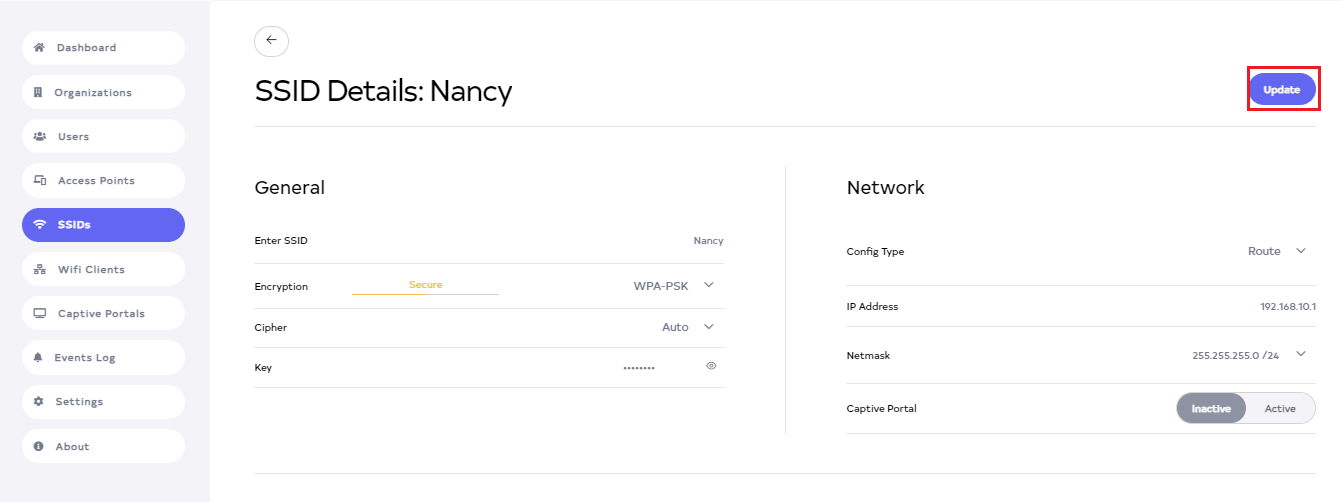
Task: Expand the Netmask dropdown
Action: (1300, 354)
